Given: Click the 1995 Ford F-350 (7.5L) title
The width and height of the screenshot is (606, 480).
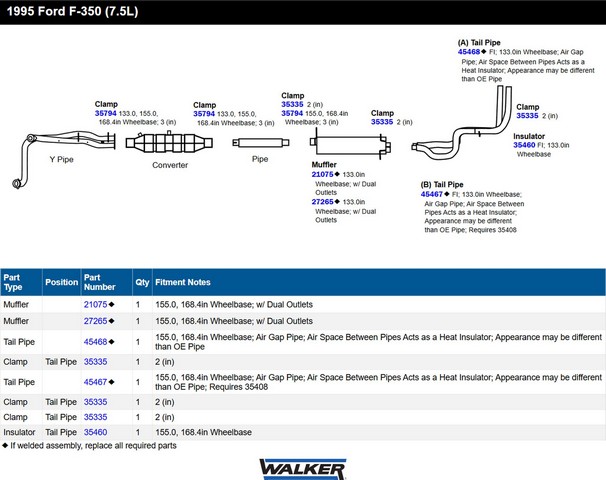Looking at the screenshot, I should click(x=72, y=11).
